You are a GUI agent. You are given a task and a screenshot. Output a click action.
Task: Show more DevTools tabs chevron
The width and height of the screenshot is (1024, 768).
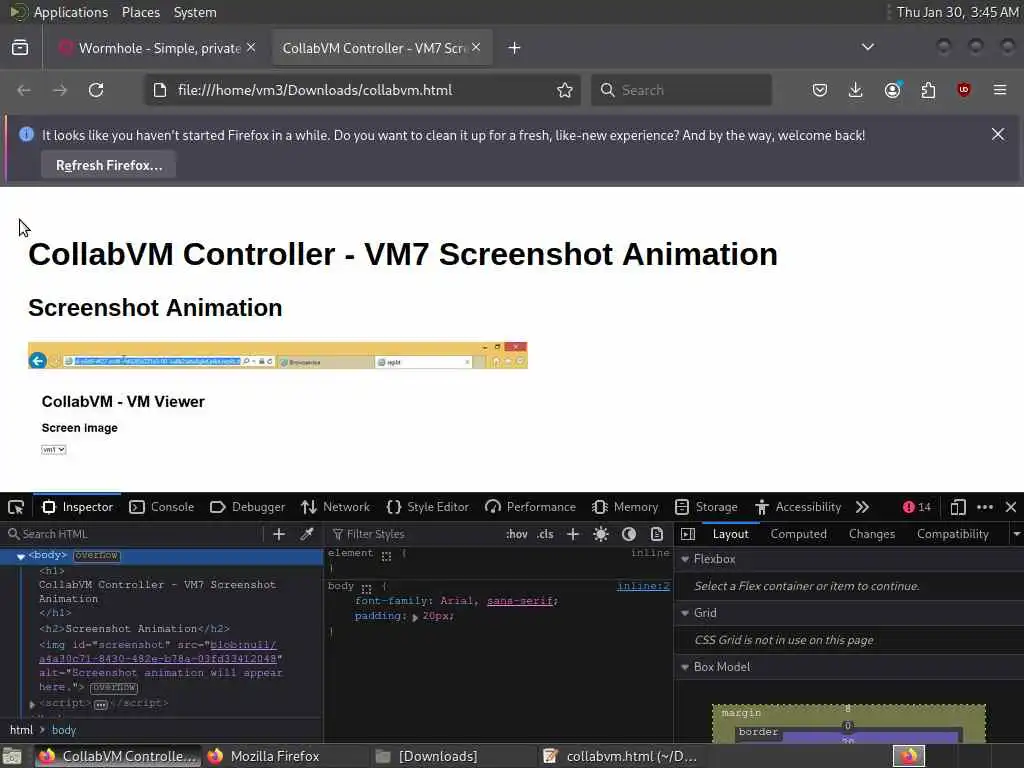pyautogui.click(x=862, y=507)
